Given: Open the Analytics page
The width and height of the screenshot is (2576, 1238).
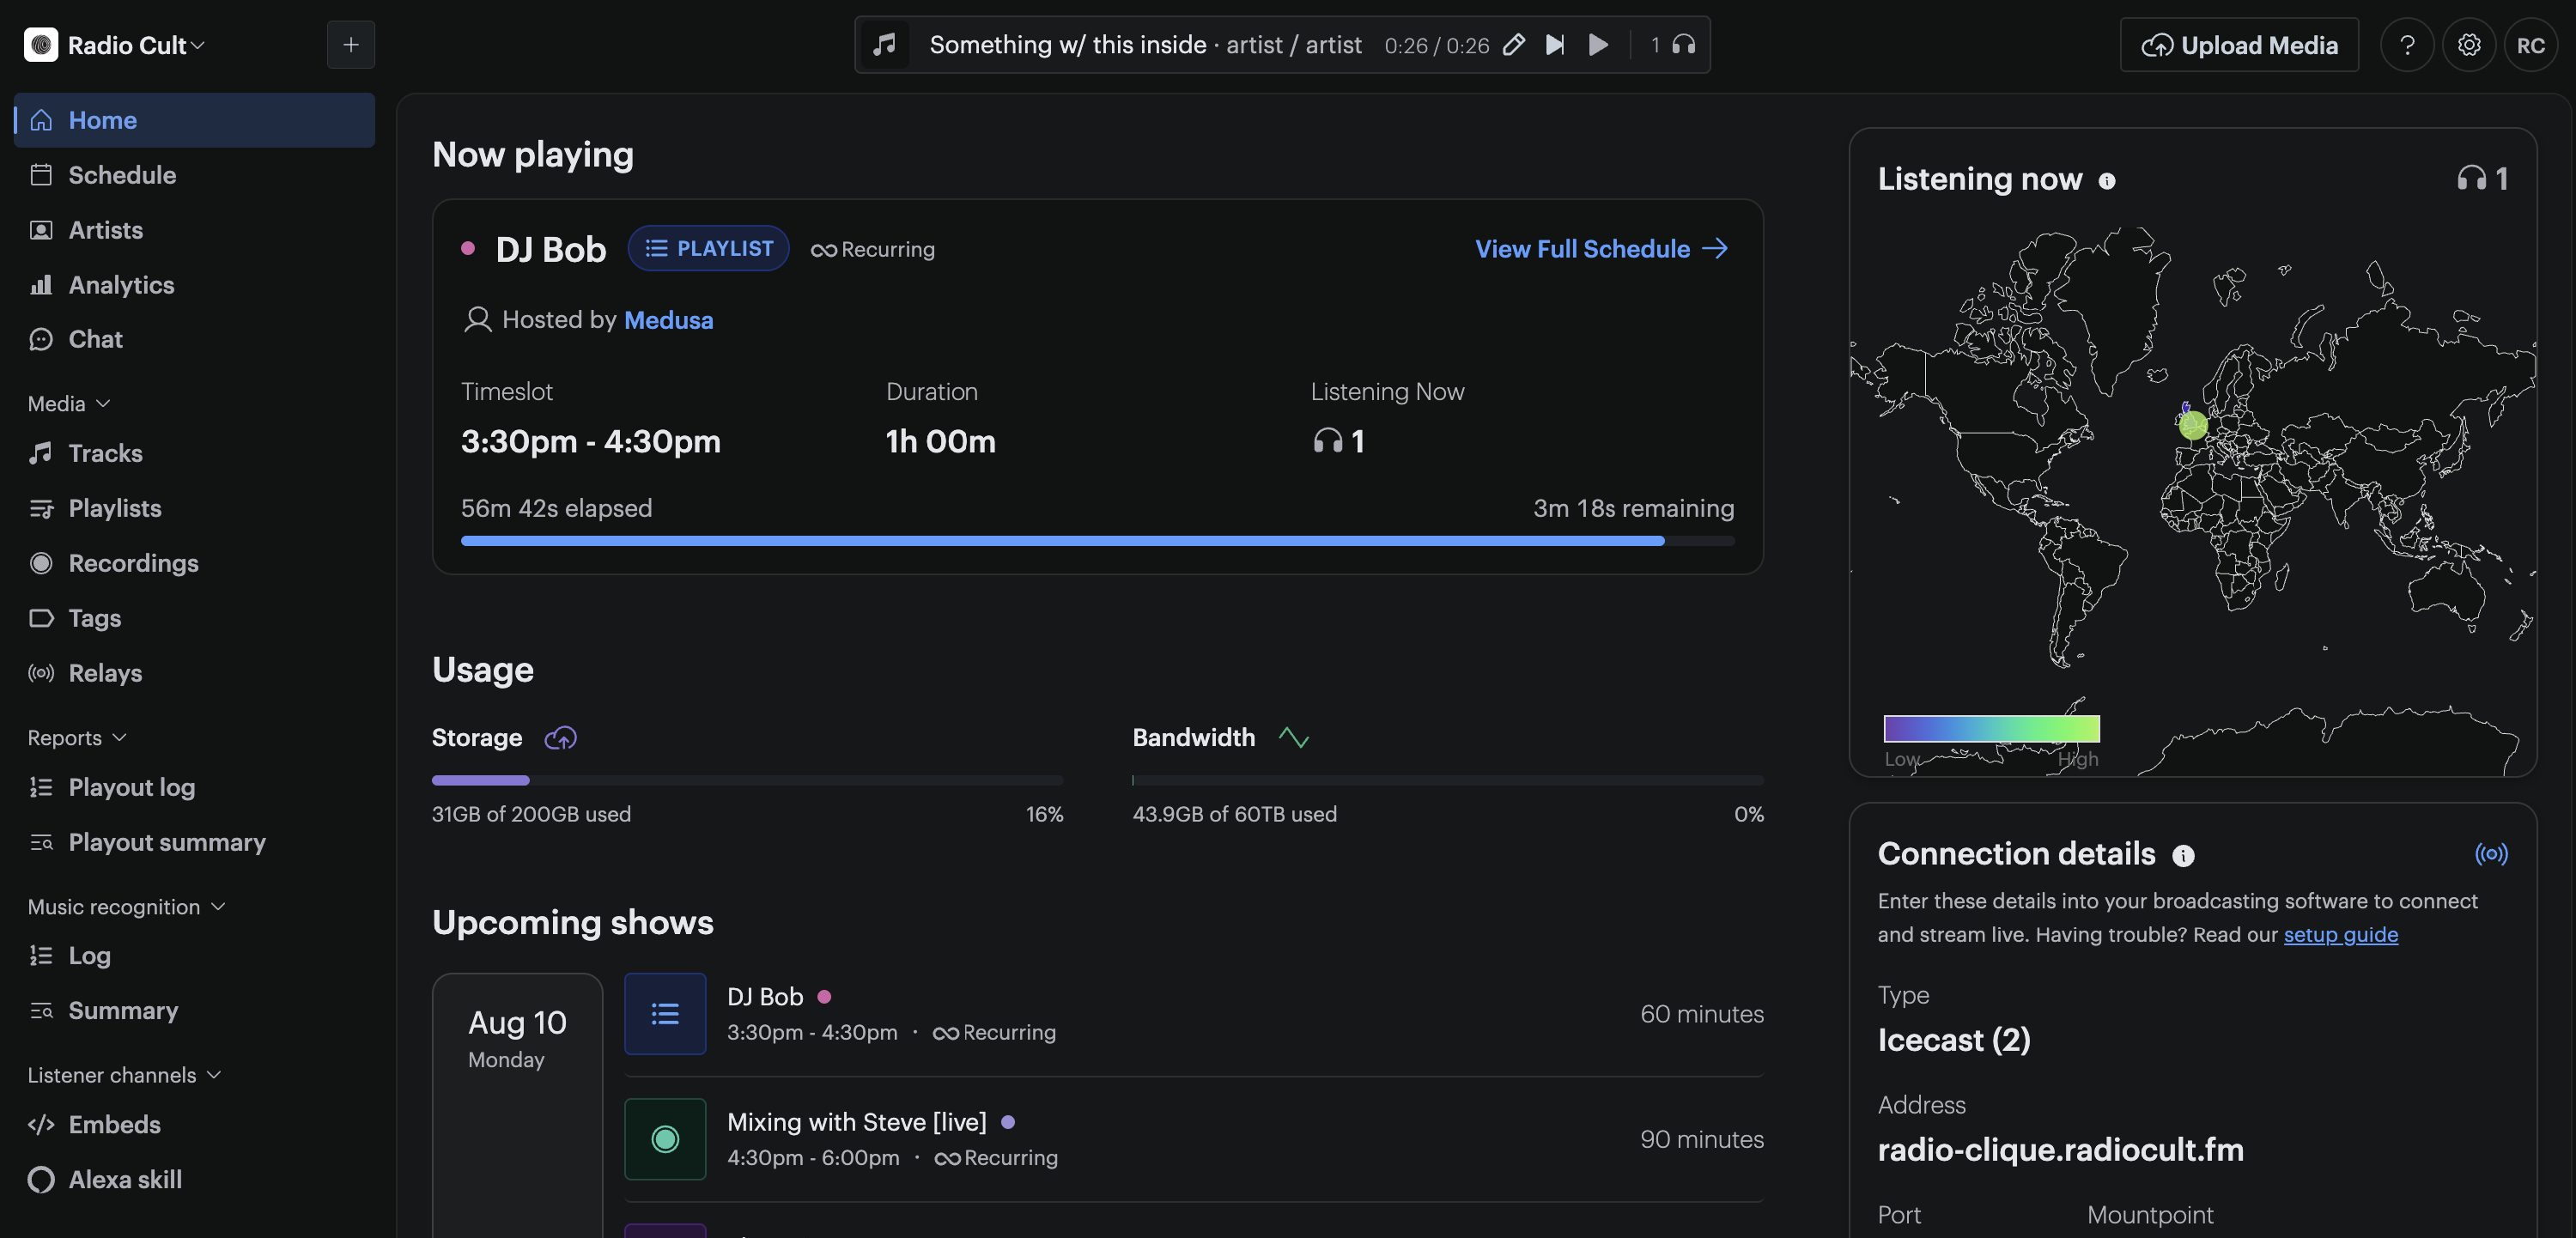Looking at the screenshot, I should click(x=195, y=285).
